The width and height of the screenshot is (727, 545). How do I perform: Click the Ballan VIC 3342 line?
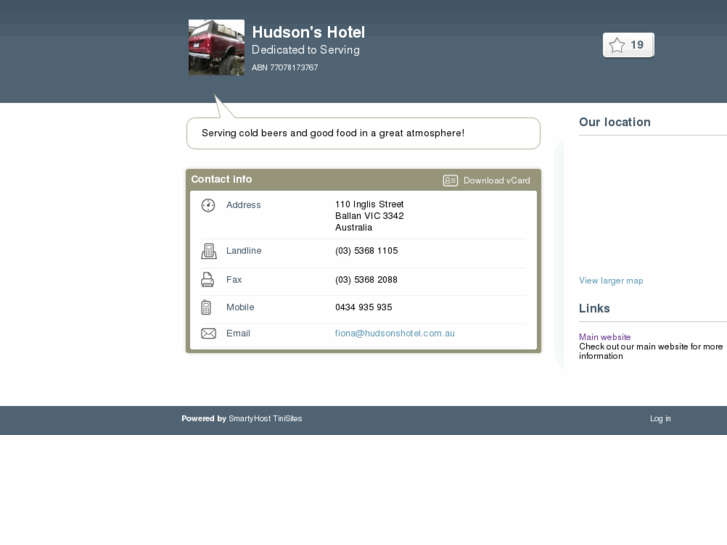(369, 216)
